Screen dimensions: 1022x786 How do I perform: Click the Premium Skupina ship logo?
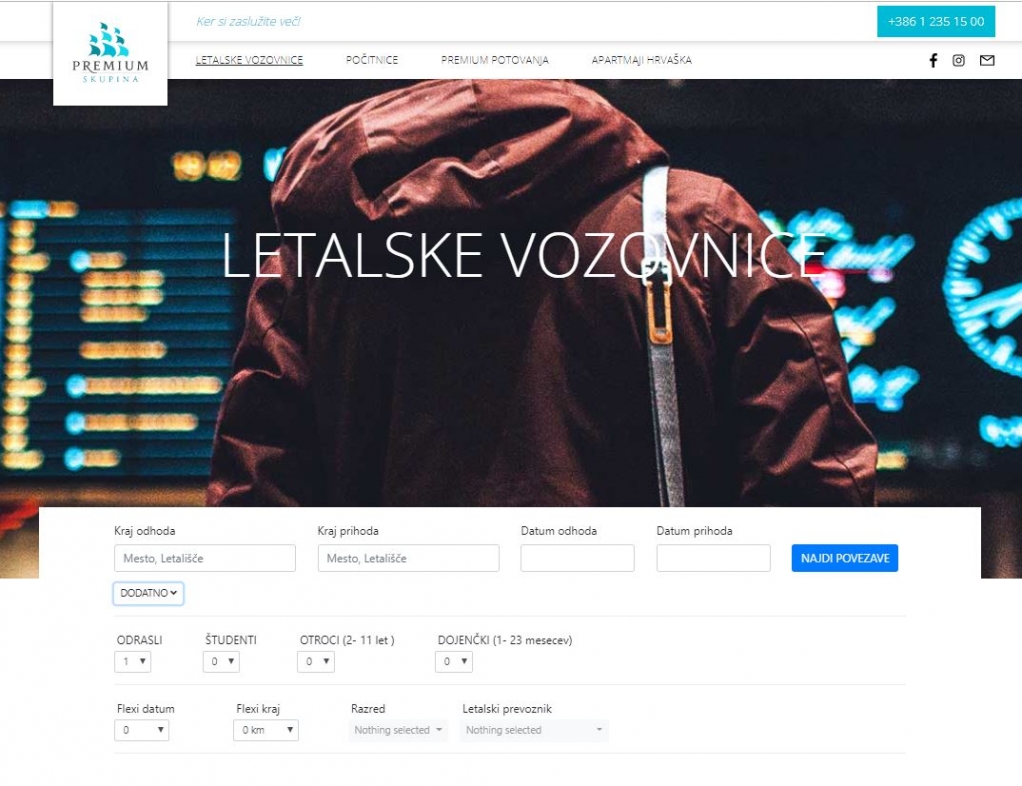110,53
